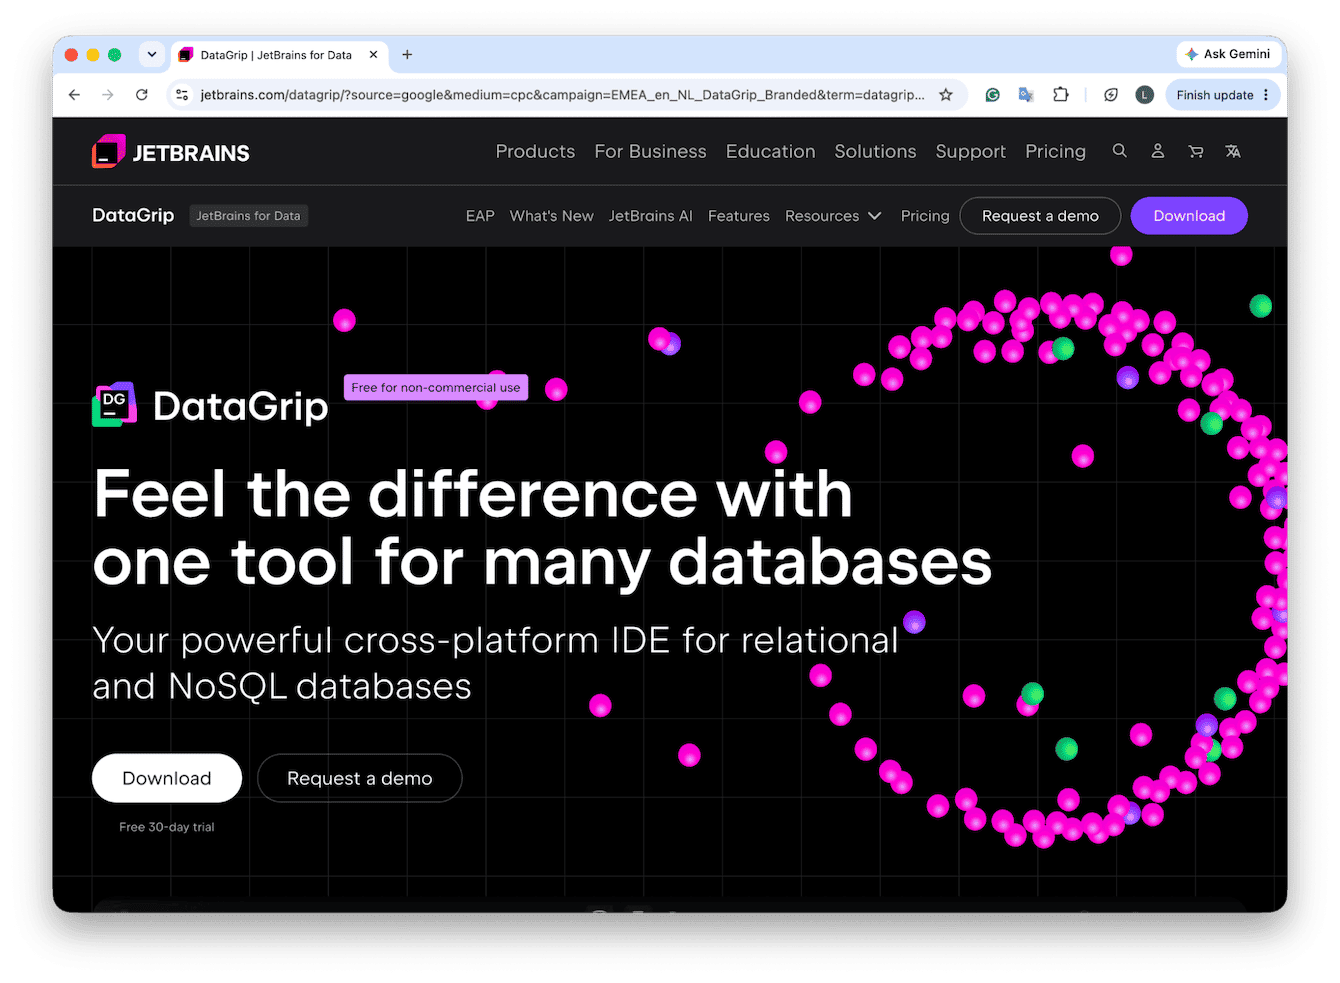Expand the Resources dropdown menu
The image size is (1340, 983).
(833, 216)
